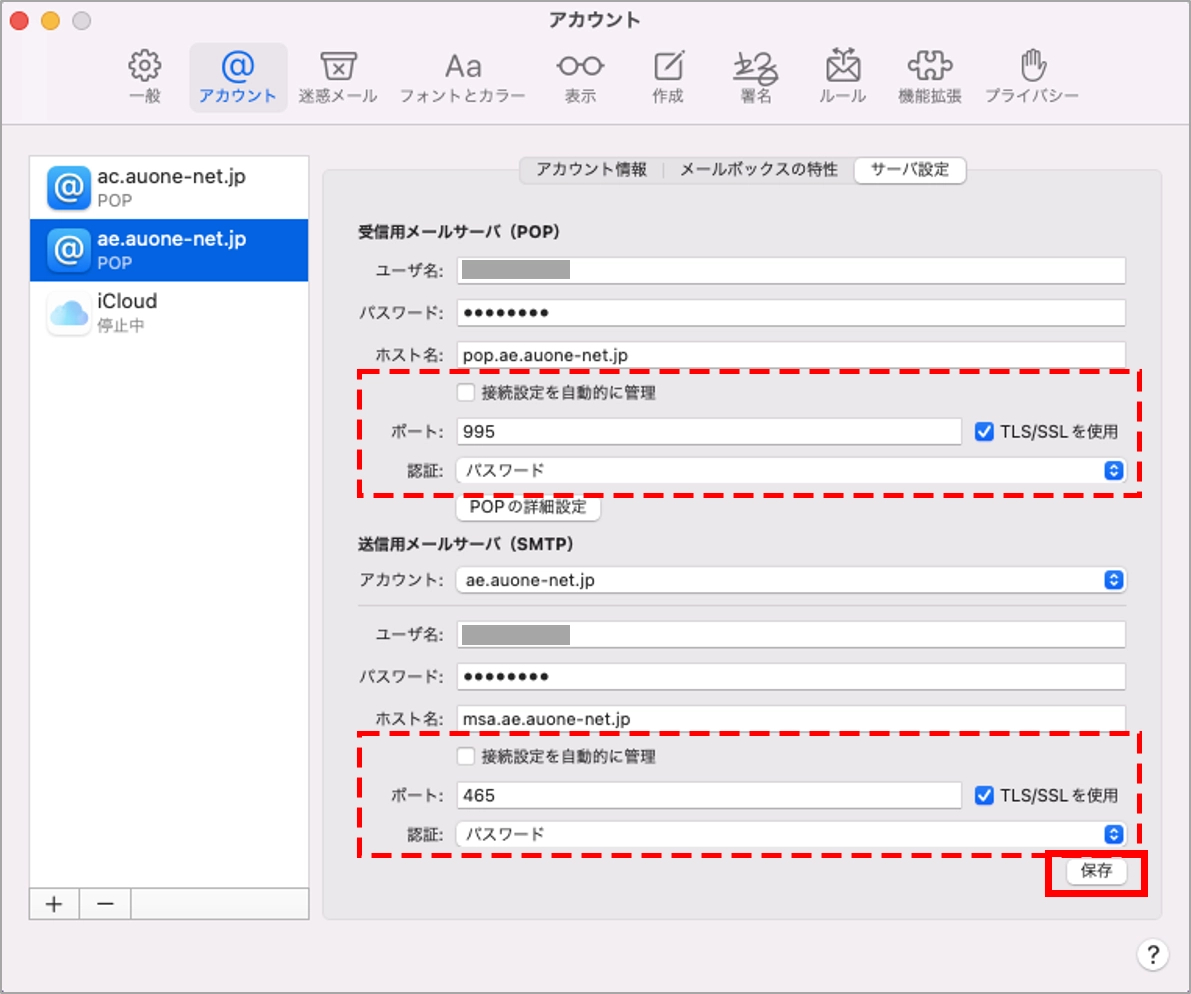Toggle TLS/SSL checkbox for port 995
1191x994 pixels.
tap(983, 432)
